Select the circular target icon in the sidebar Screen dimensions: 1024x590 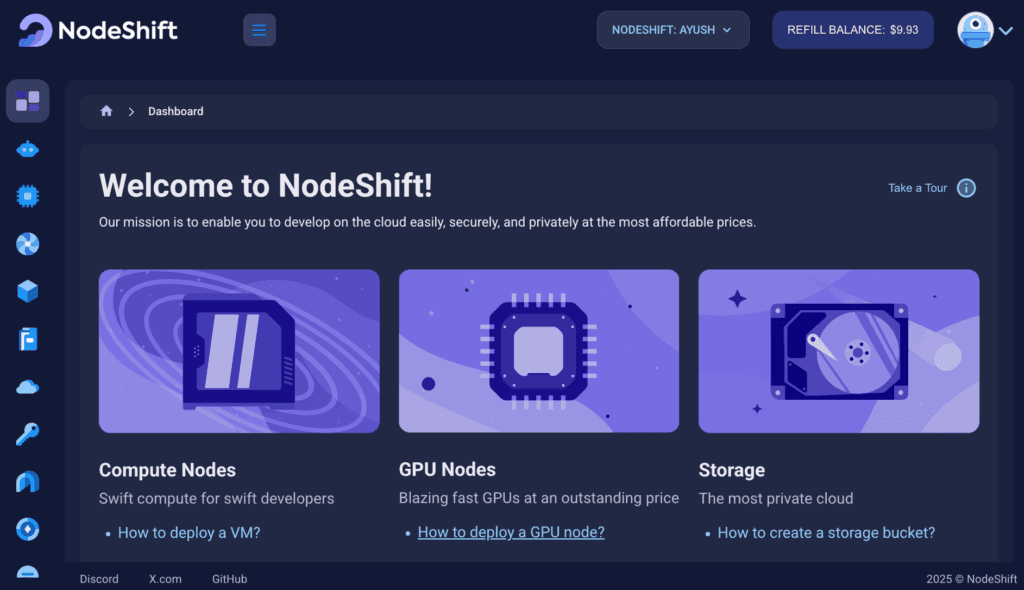[27, 529]
